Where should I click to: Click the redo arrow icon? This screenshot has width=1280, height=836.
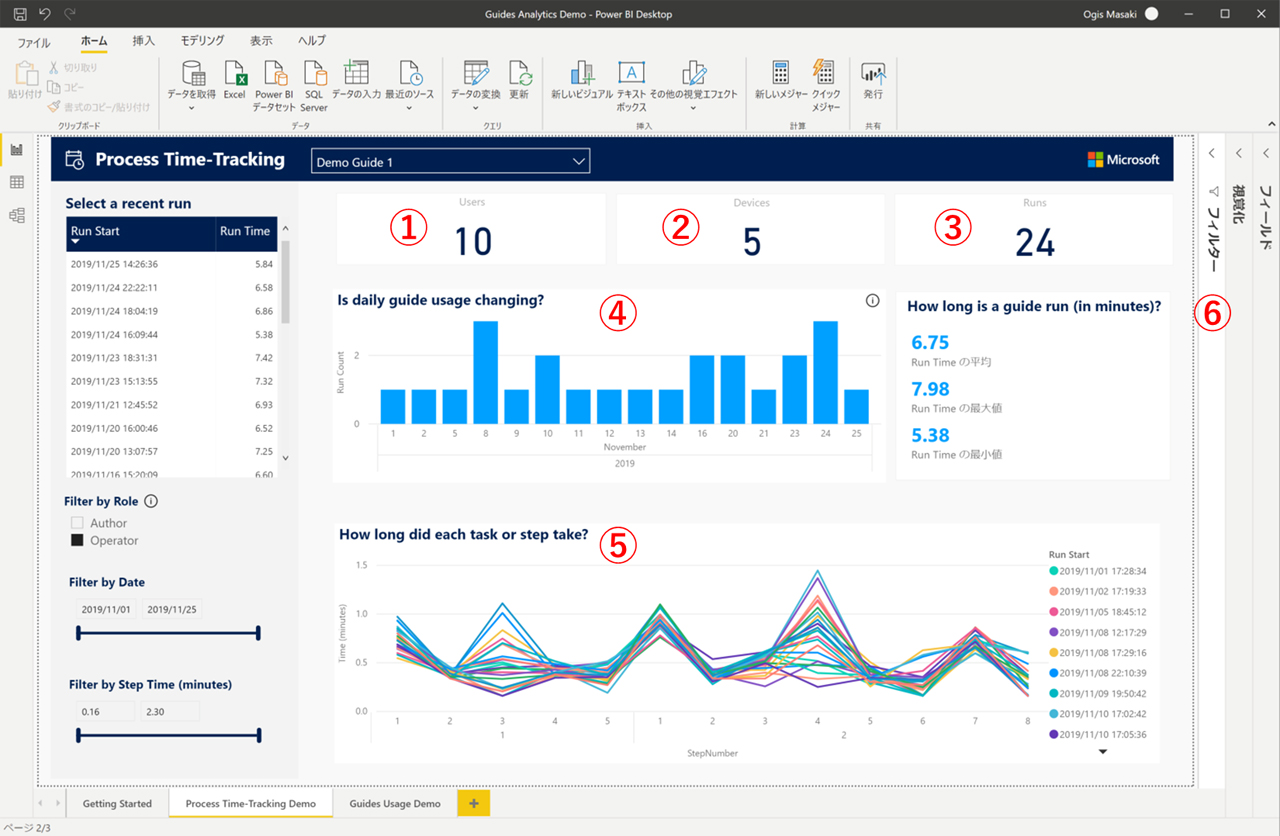pos(69,14)
